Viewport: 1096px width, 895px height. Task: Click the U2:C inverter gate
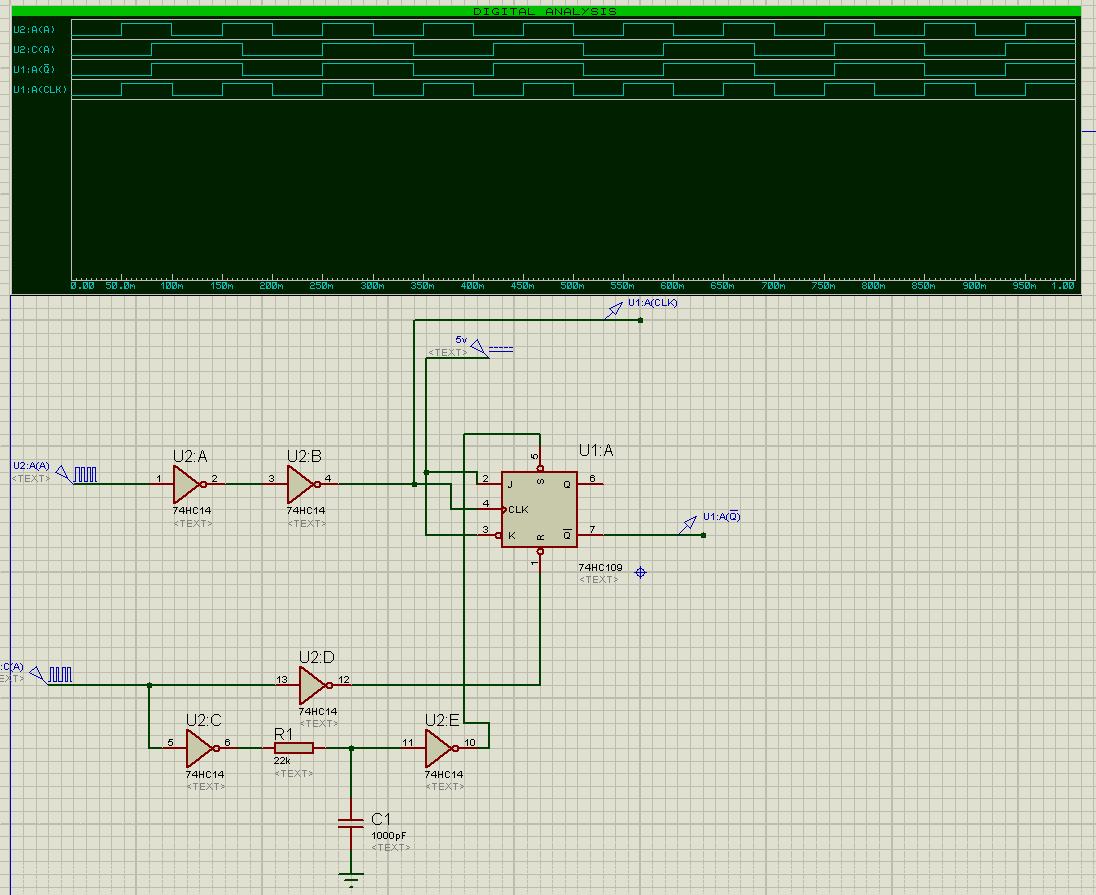tap(200, 747)
